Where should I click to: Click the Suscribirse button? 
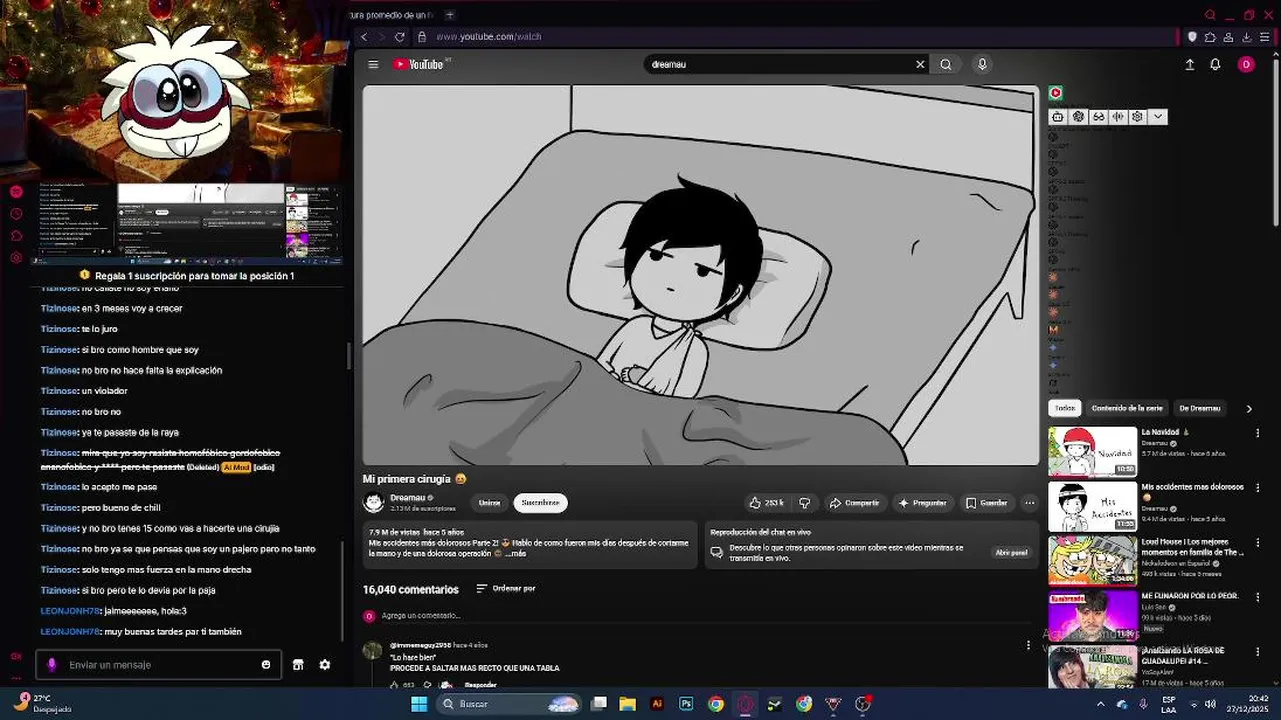(x=540, y=503)
